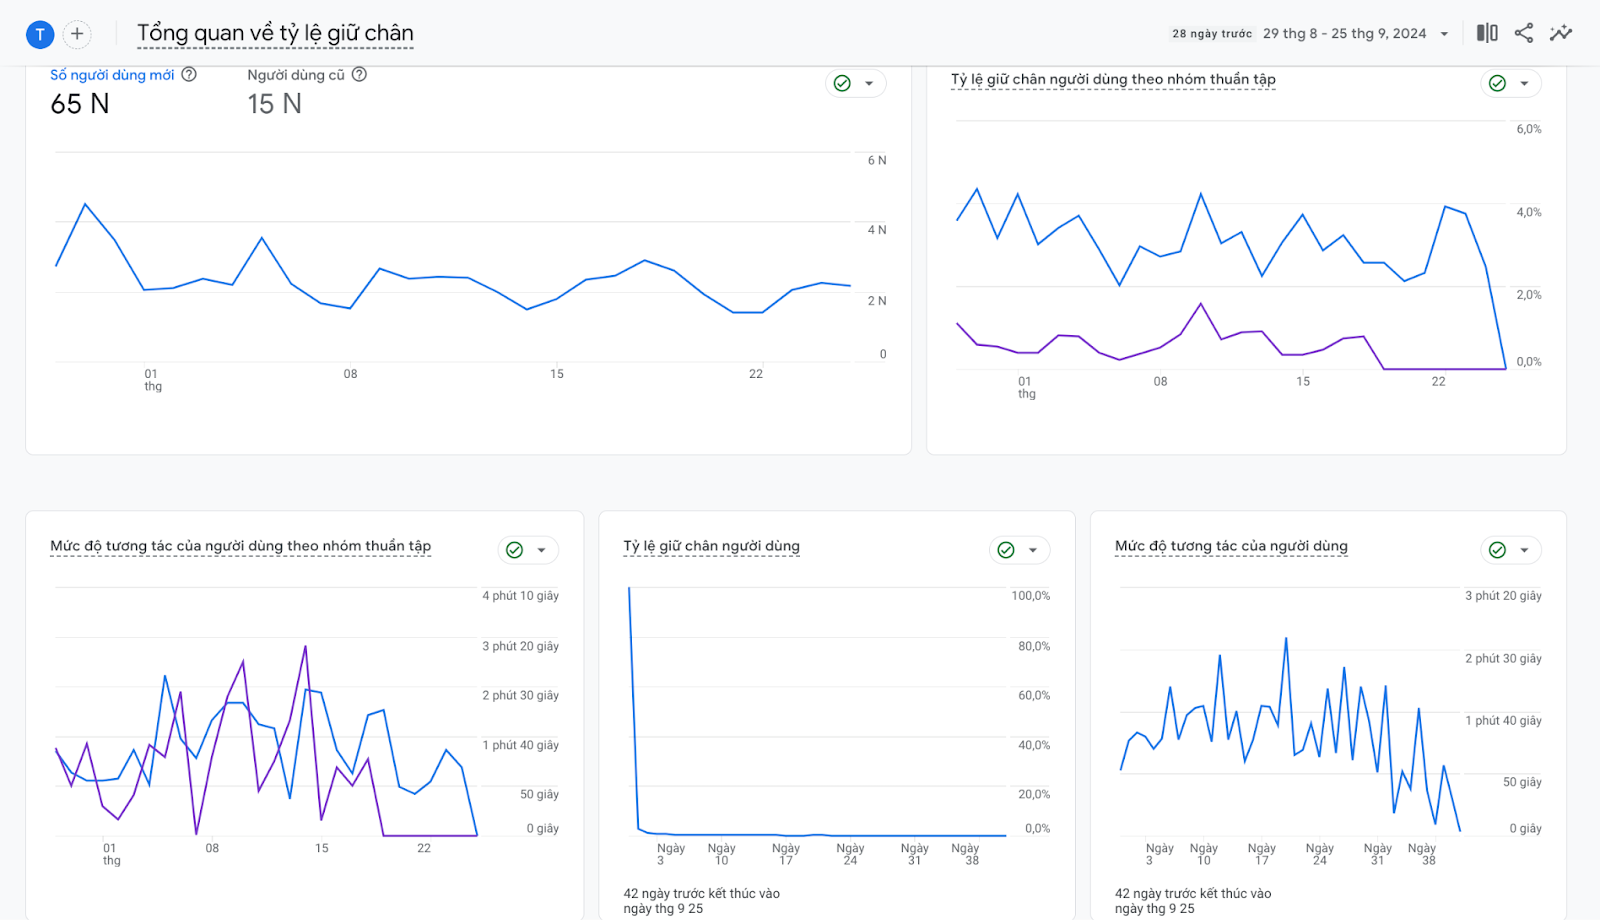
Task: Click green check on Tỷ lệ giữ chân người dùng card
Action: [1006, 550]
